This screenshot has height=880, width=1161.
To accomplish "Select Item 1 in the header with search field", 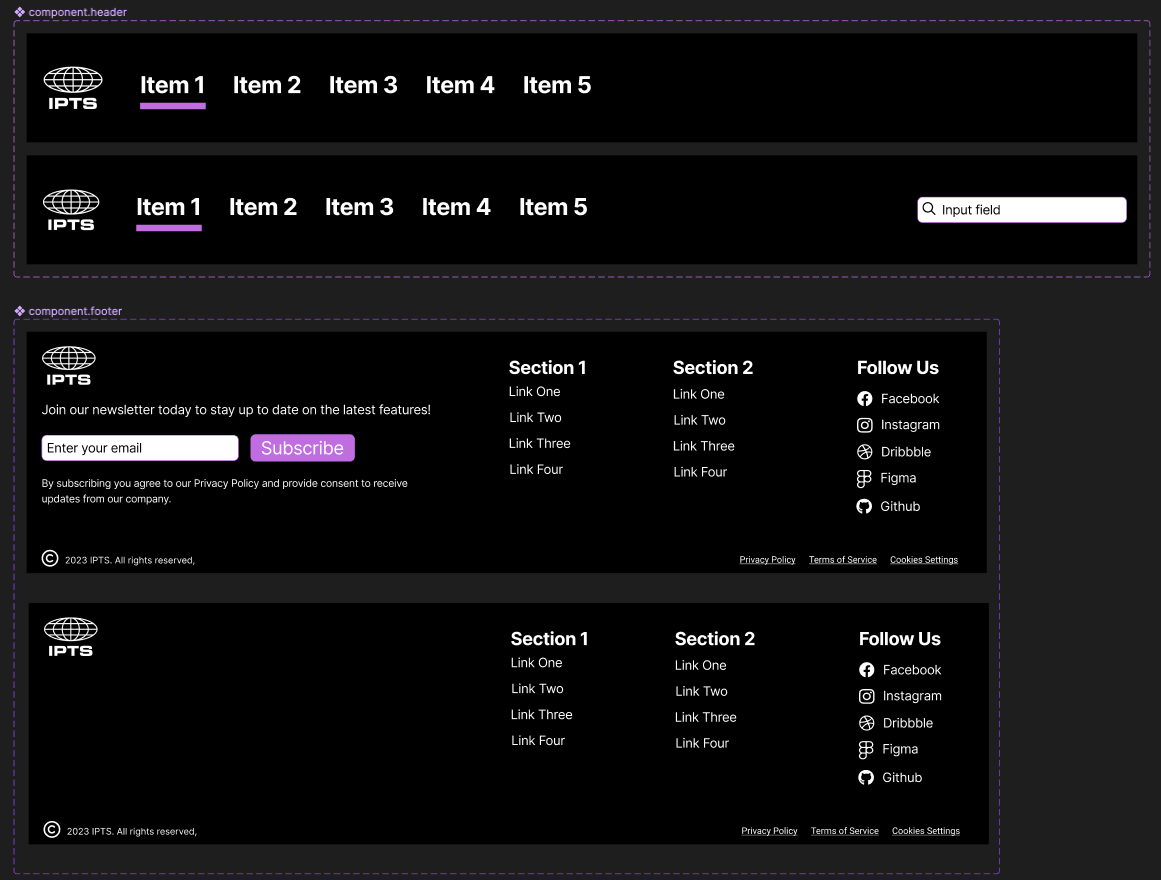I will tap(168, 207).
